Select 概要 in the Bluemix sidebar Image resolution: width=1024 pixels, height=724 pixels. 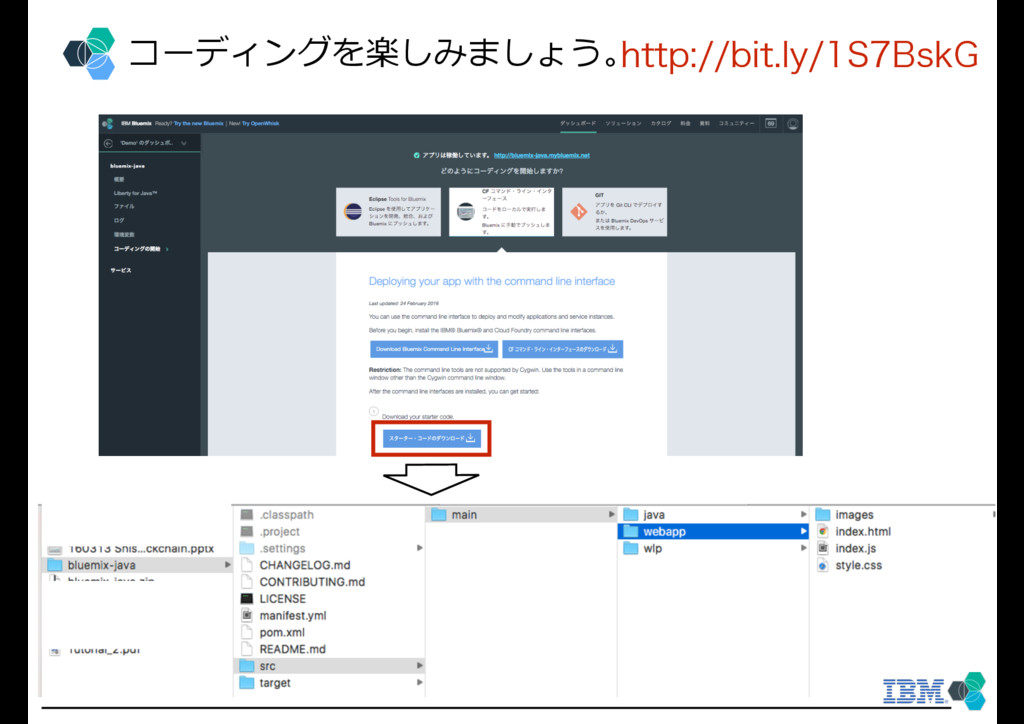click(x=119, y=180)
